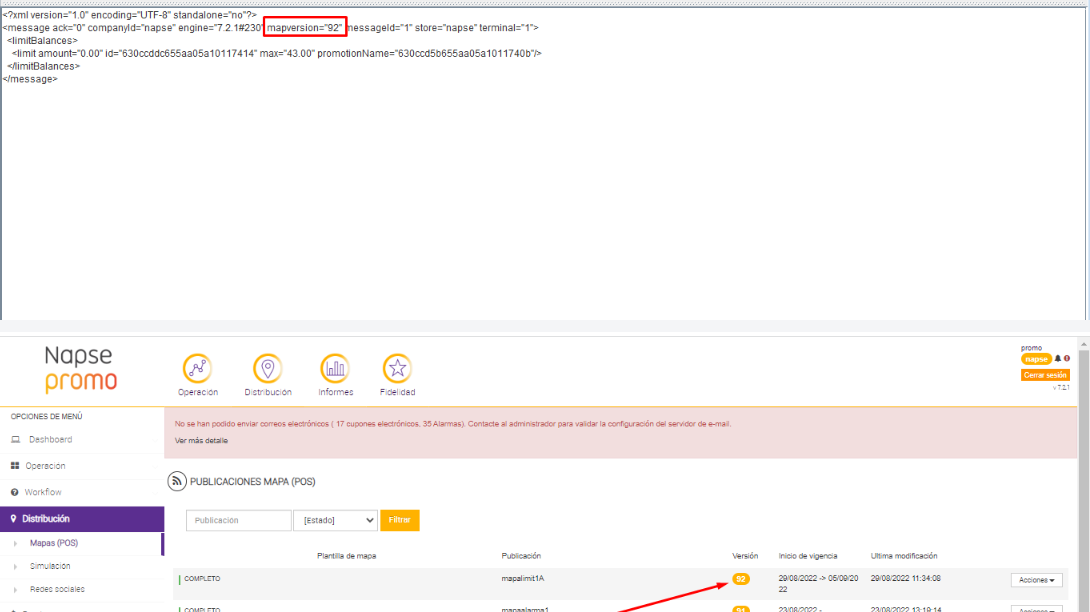Viewport: 1090px width, 612px height.
Task: Click the Dashboard laptop icon in sidebar
Action: tap(15, 440)
